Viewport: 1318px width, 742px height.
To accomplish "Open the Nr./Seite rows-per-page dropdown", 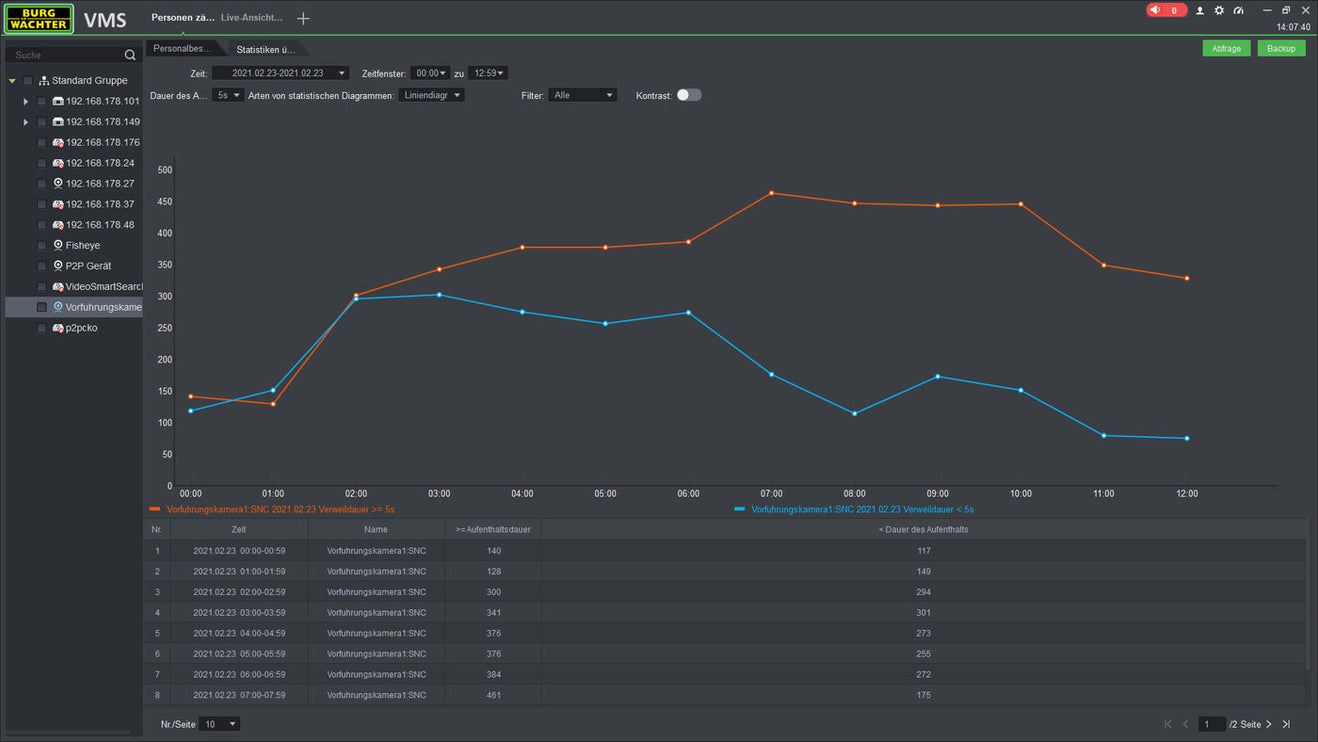I will pyautogui.click(x=219, y=724).
